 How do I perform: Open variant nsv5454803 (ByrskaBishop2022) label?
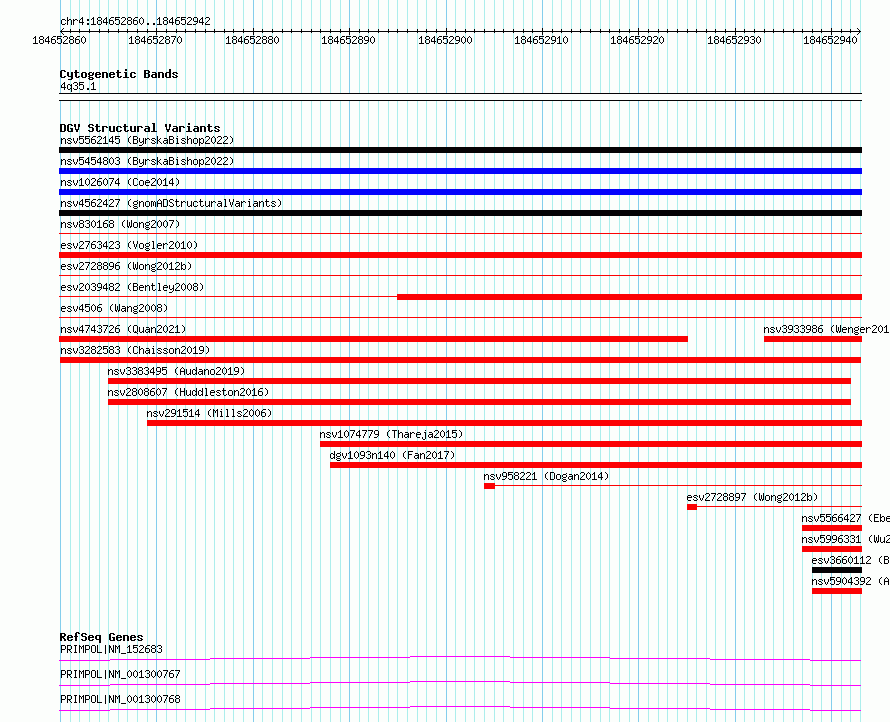147,161
